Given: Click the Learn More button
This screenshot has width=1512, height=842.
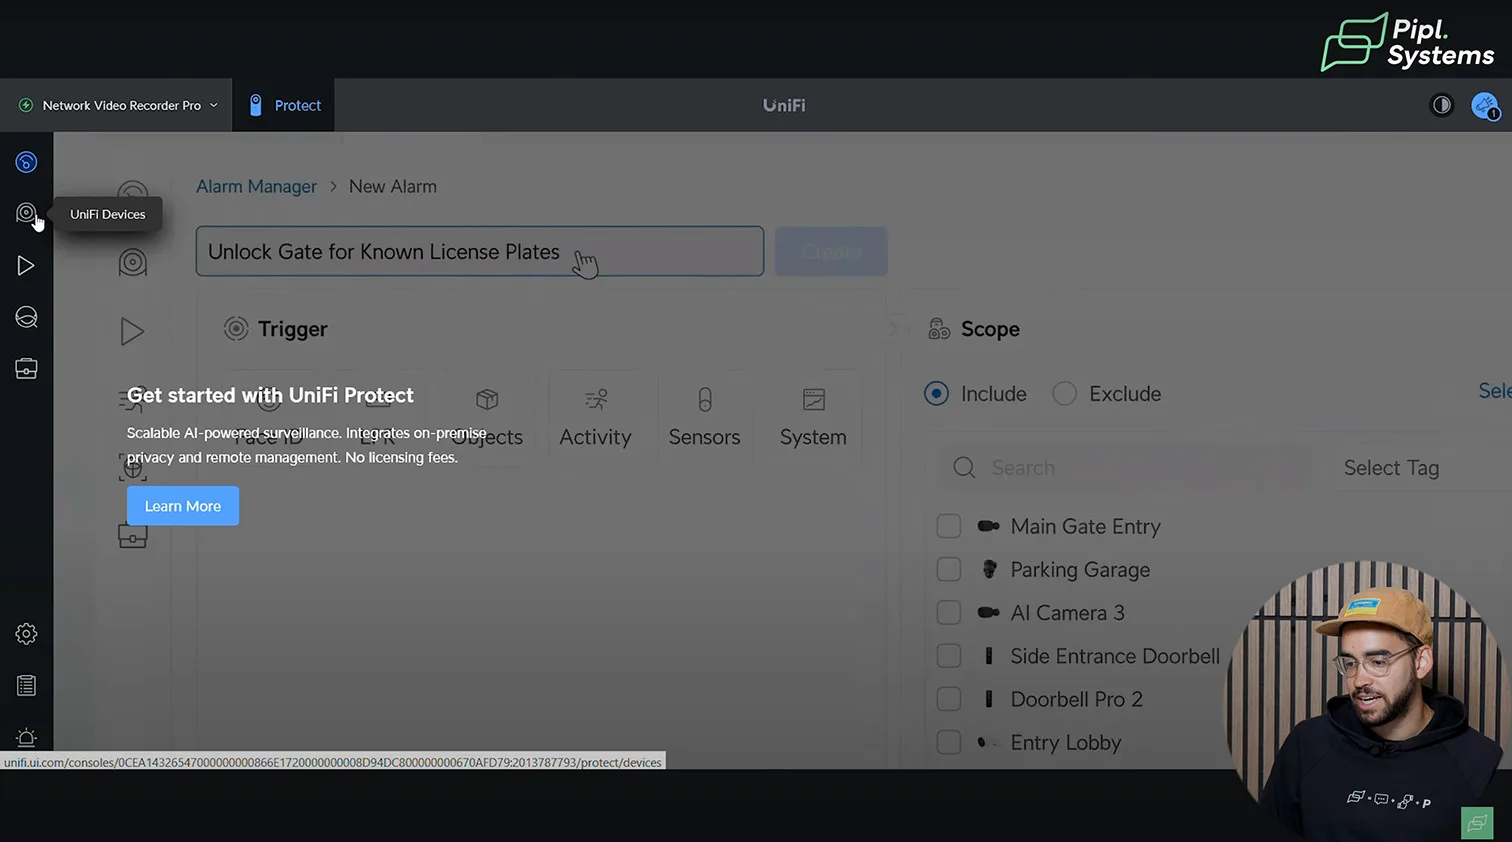Looking at the screenshot, I should point(182,506).
